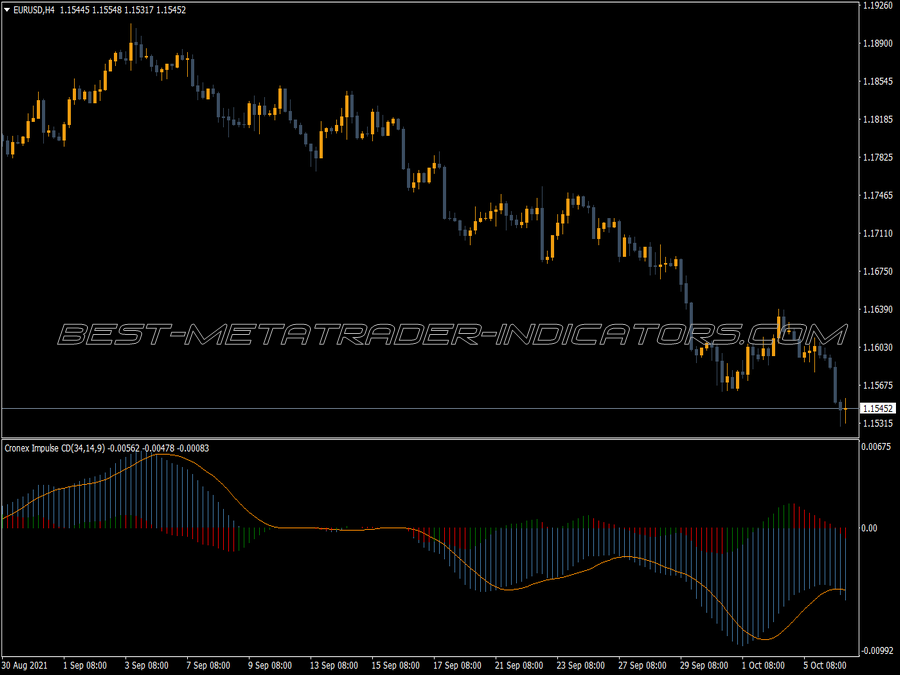Click time axis label 9 Sep 08:00
The width and height of the screenshot is (900, 675).
pyautogui.click(x=270, y=666)
